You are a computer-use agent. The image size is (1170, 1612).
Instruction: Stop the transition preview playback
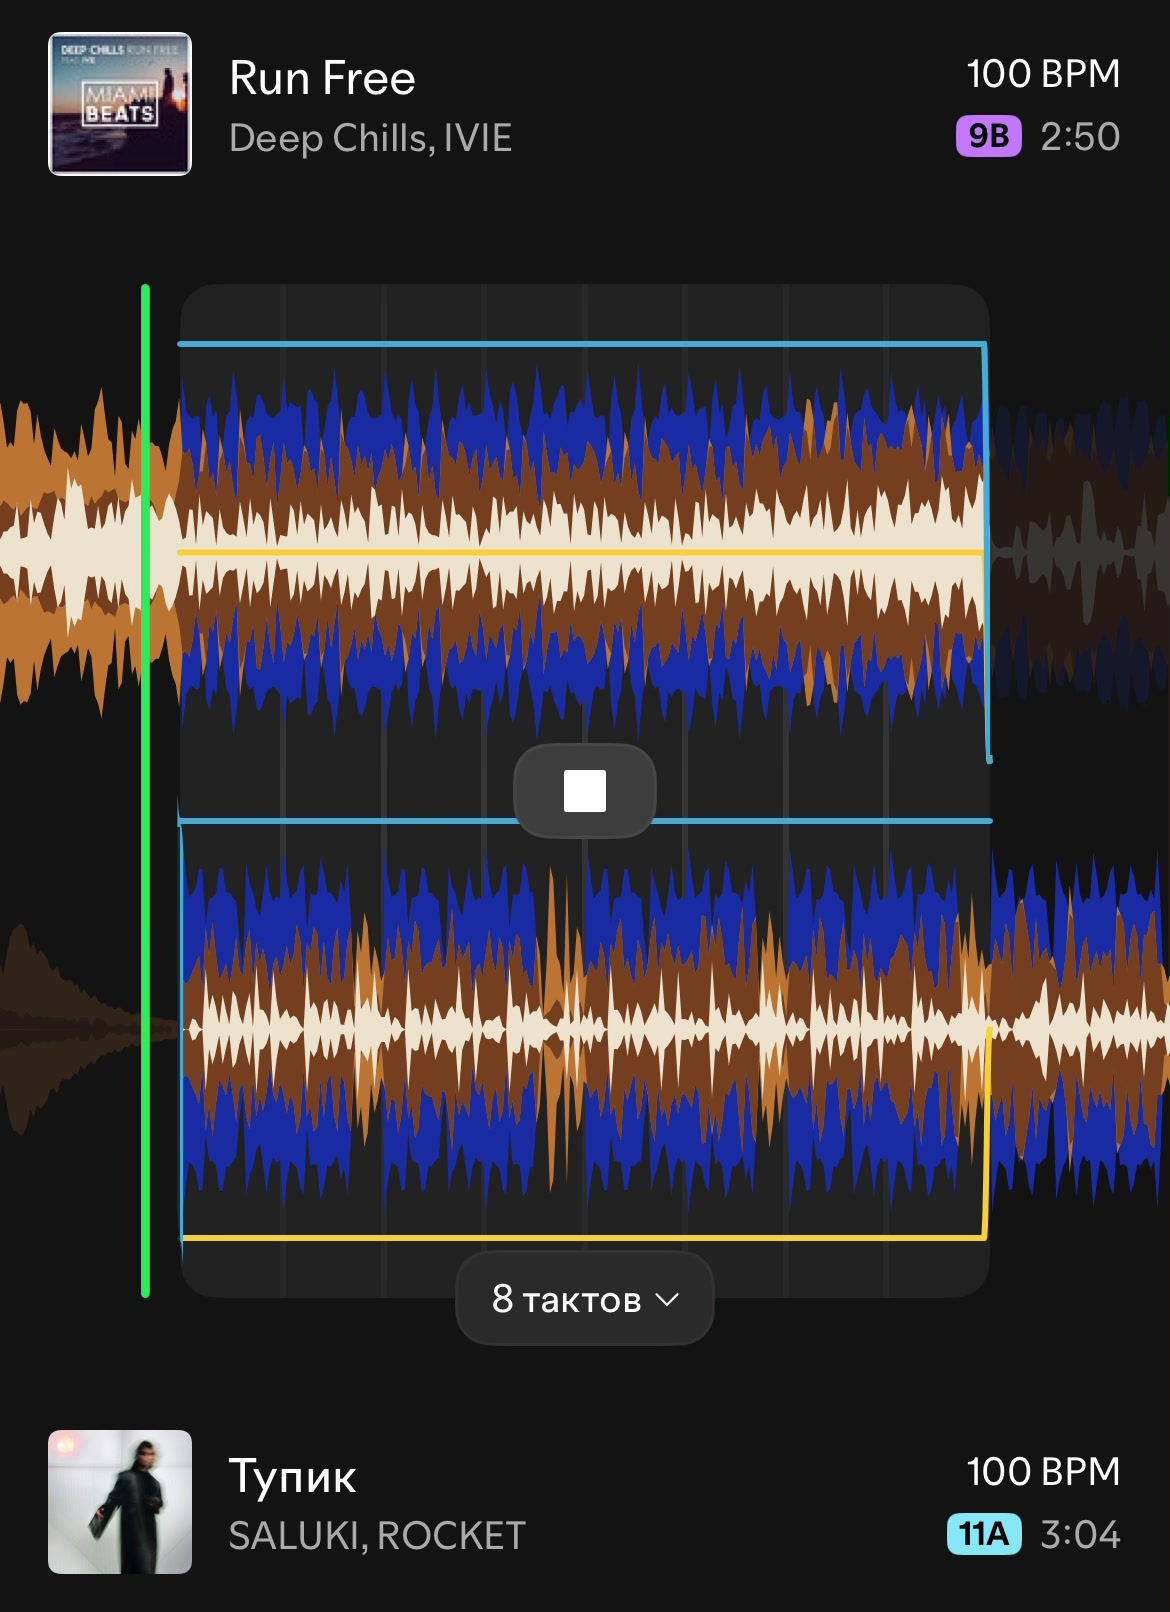(585, 791)
